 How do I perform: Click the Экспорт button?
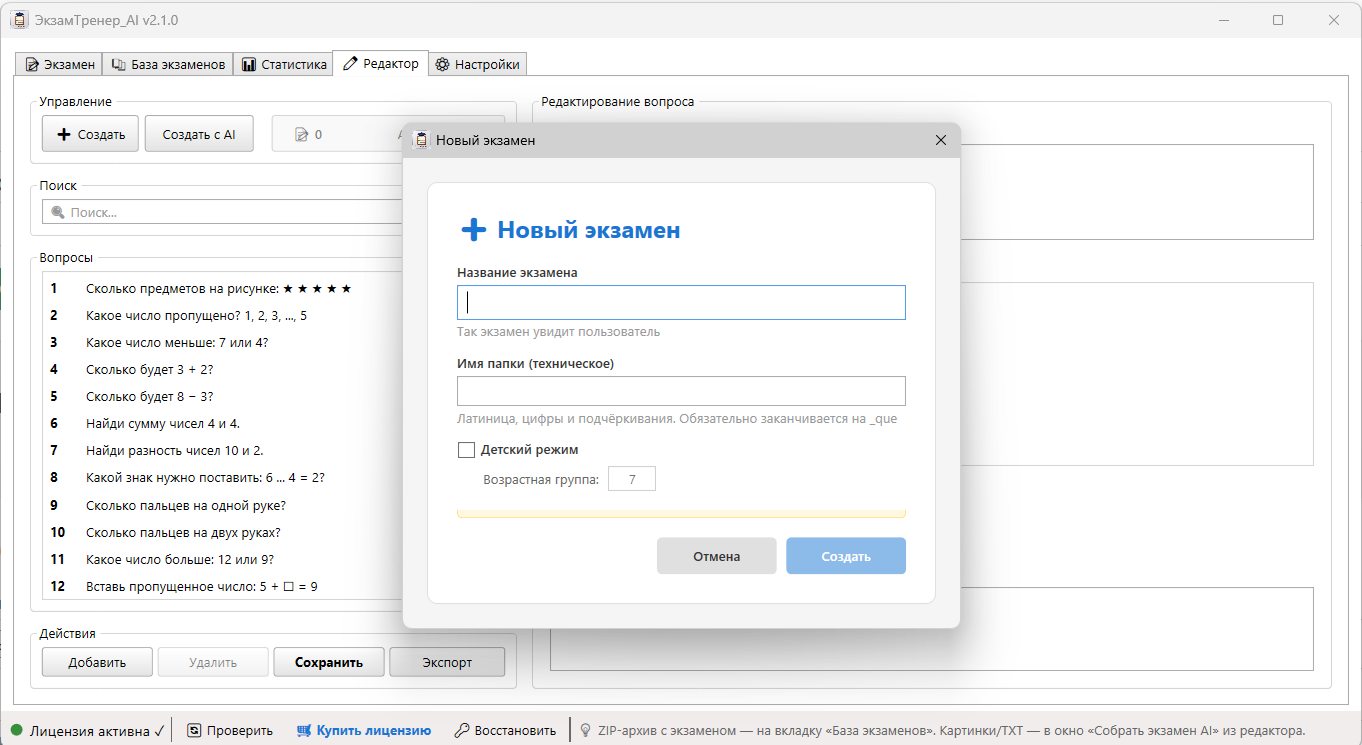(x=447, y=662)
